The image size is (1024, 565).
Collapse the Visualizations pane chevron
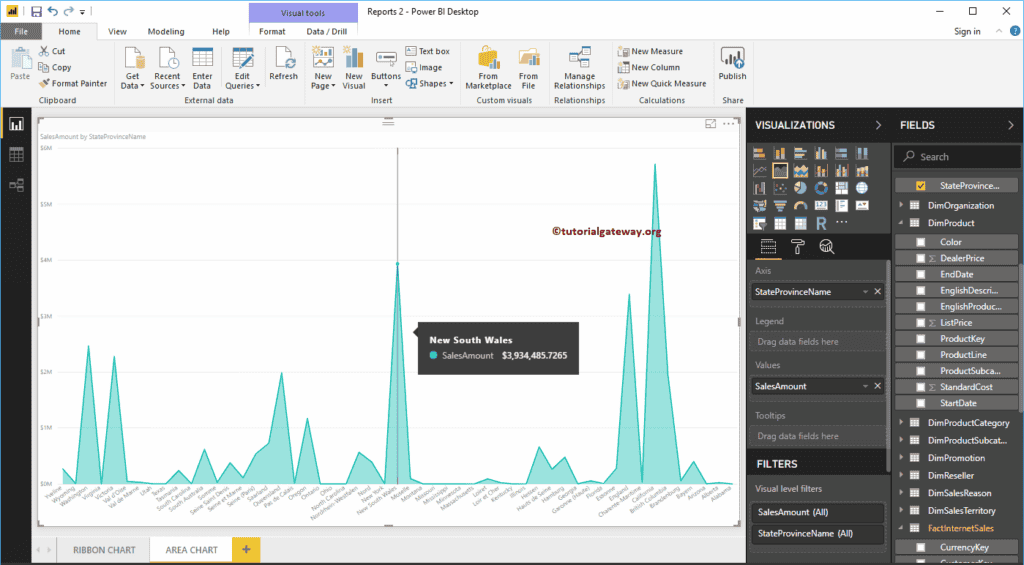click(878, 125)
